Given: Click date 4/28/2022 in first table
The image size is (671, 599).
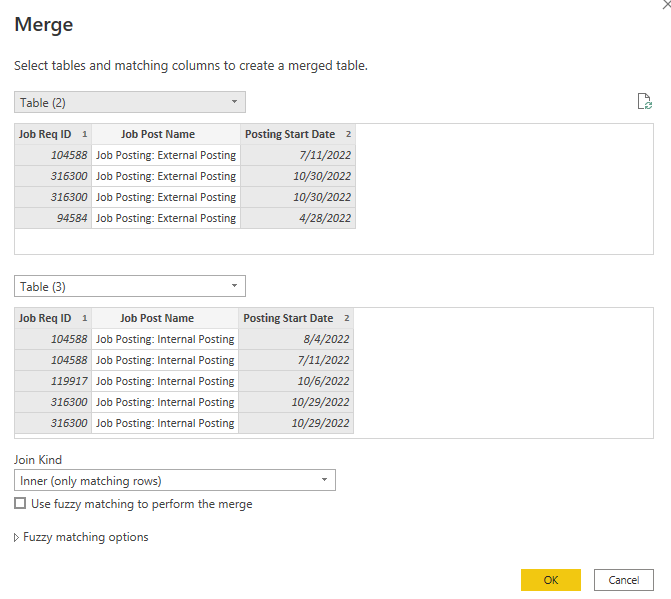Looking at the screenshot, I should click(298, 218).
